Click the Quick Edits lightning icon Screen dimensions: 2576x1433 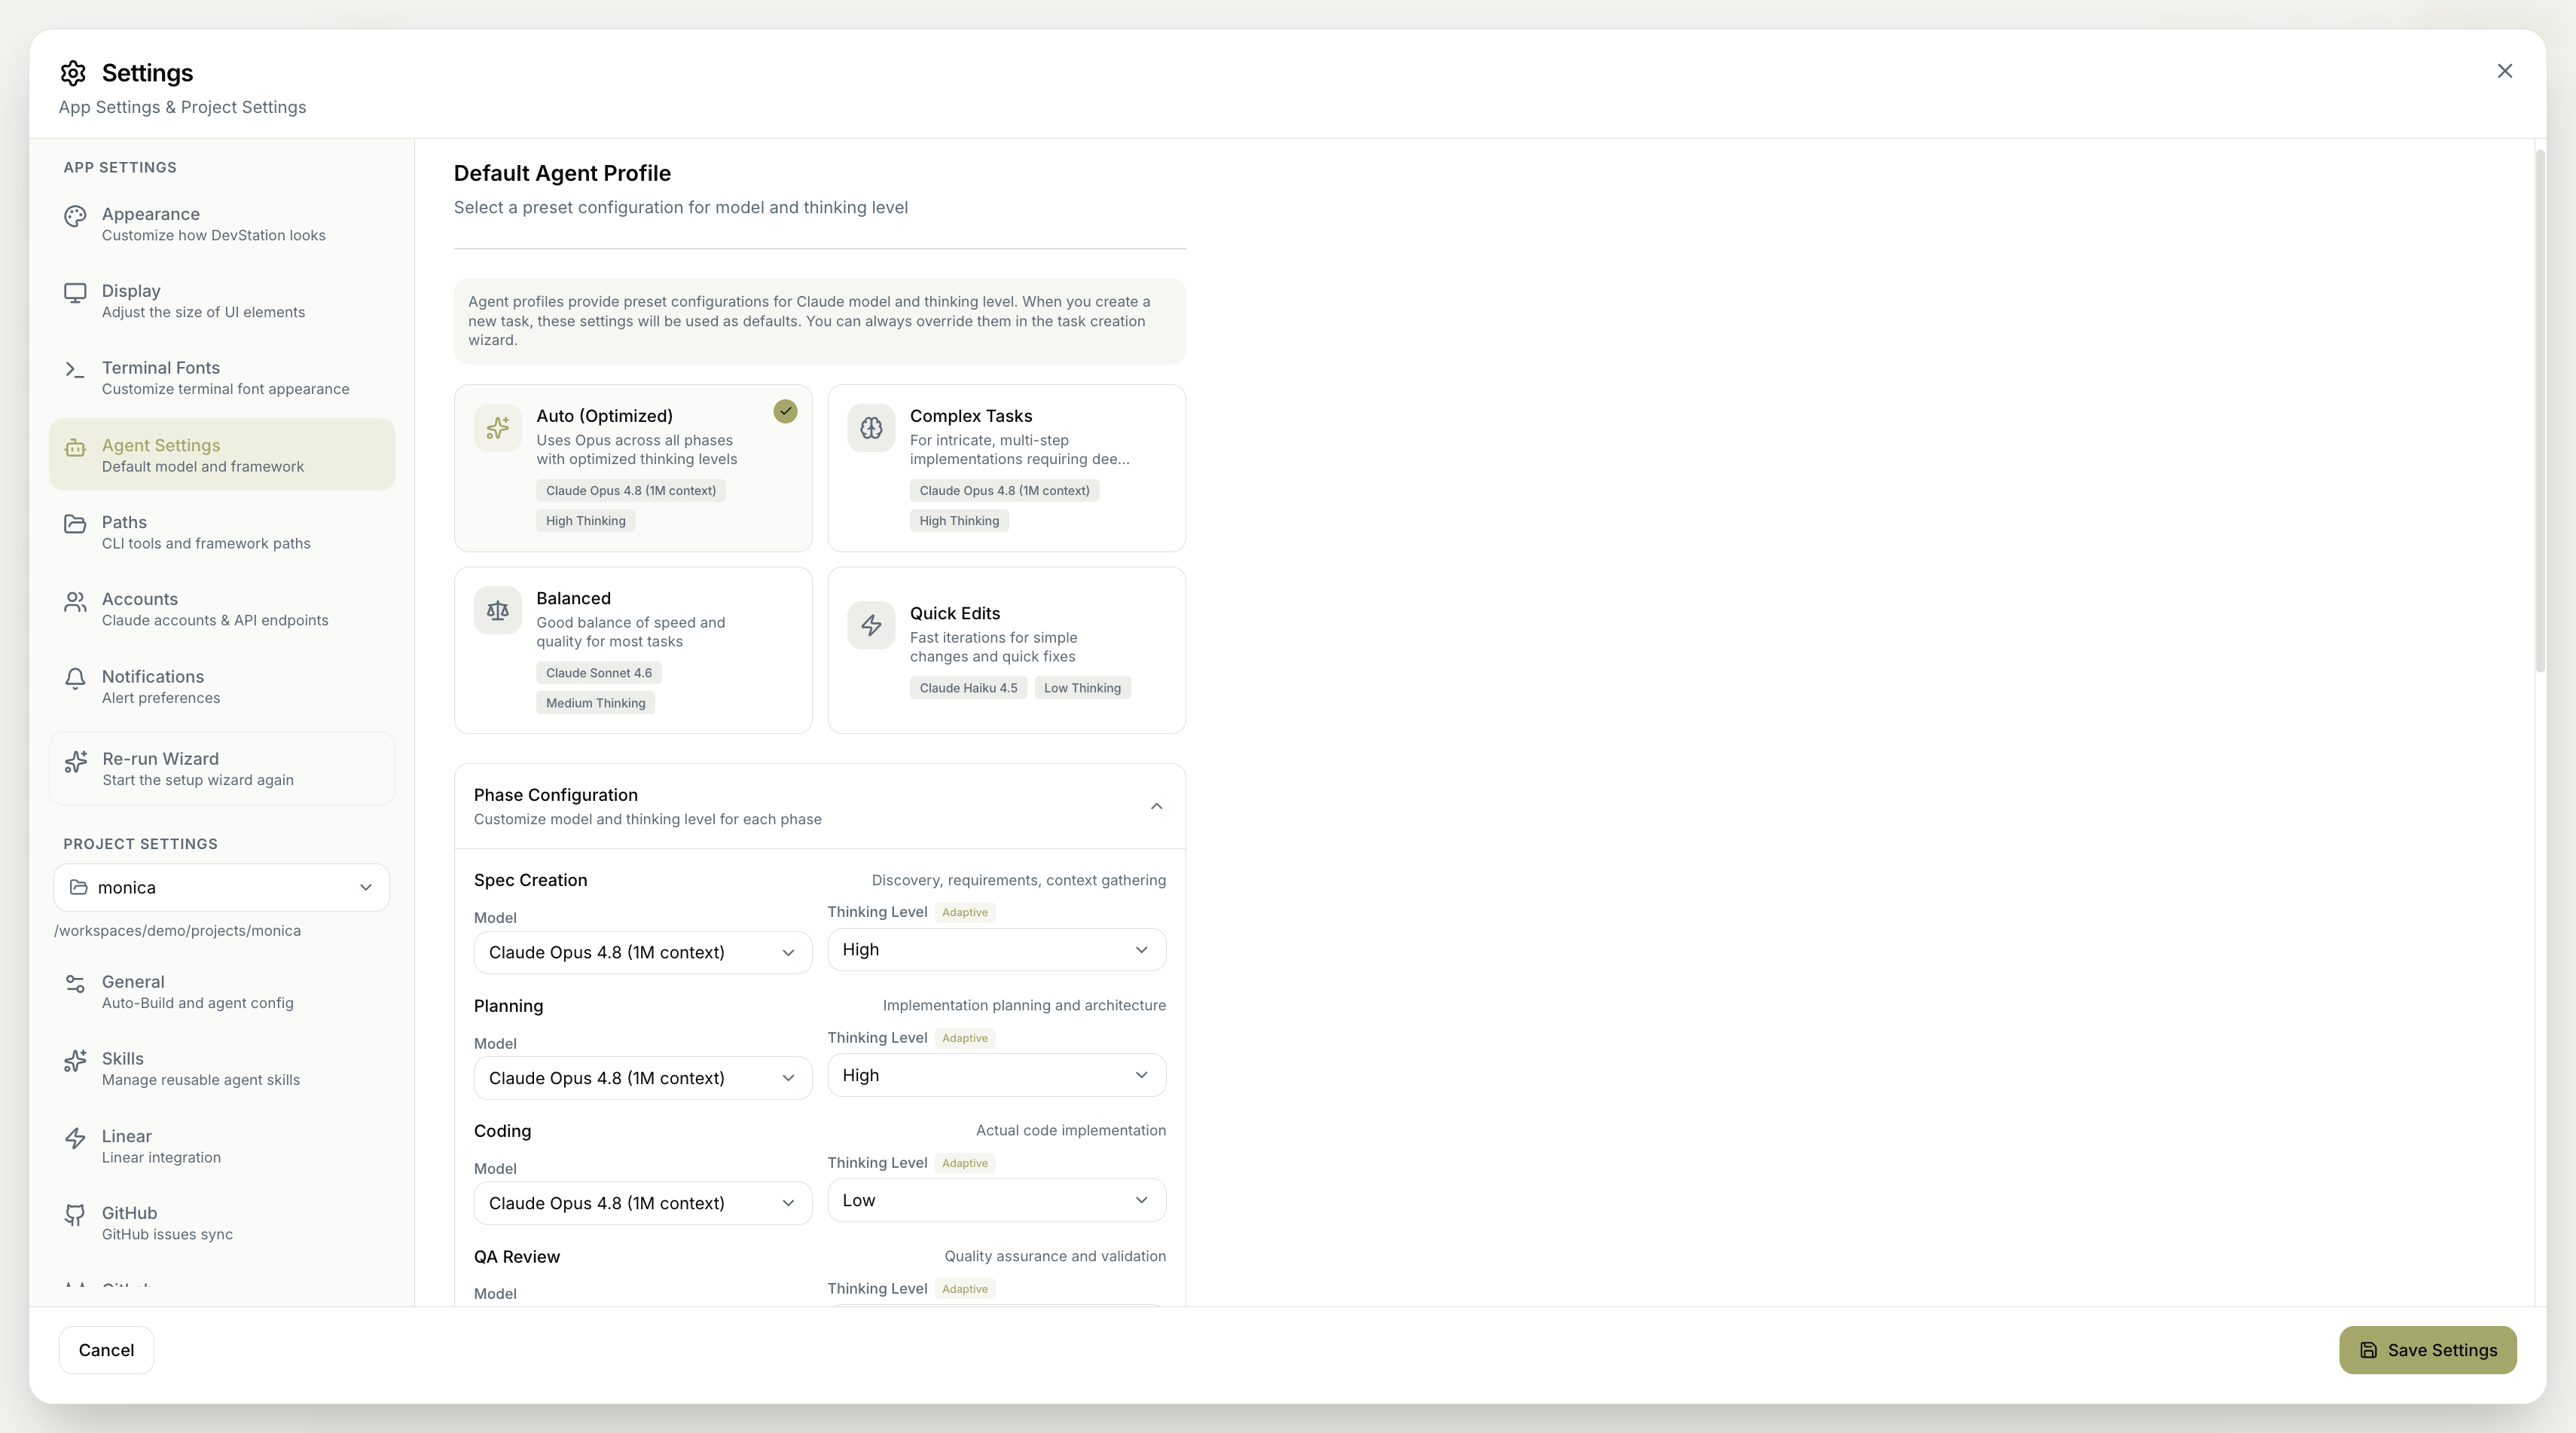(871, 625)
